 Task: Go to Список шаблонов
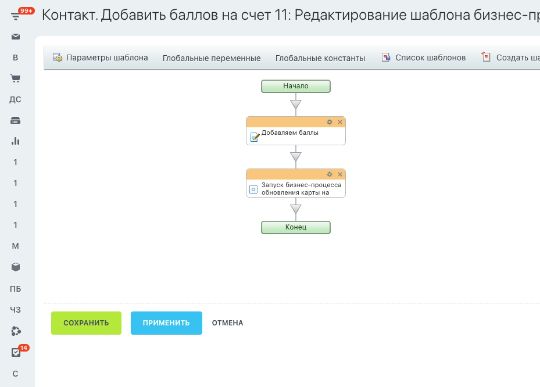click(x=424, y=58)
